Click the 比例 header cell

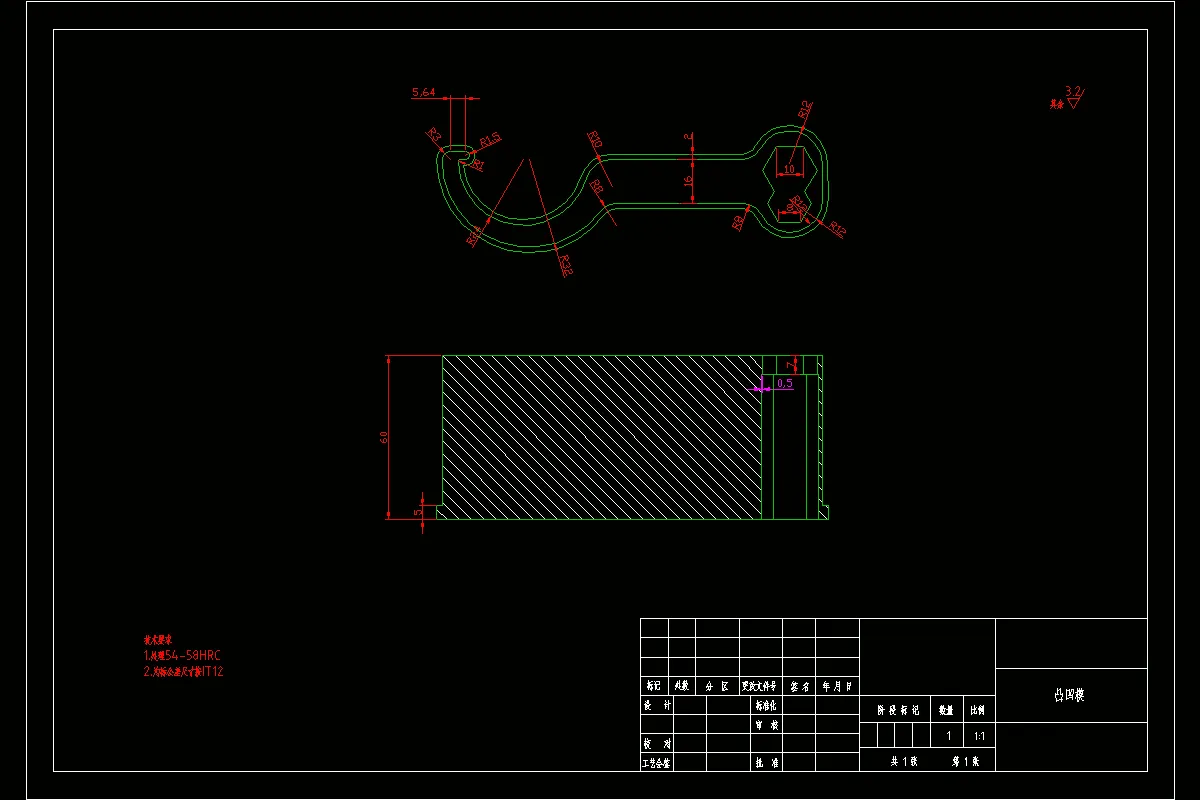(x=979, y=710)
